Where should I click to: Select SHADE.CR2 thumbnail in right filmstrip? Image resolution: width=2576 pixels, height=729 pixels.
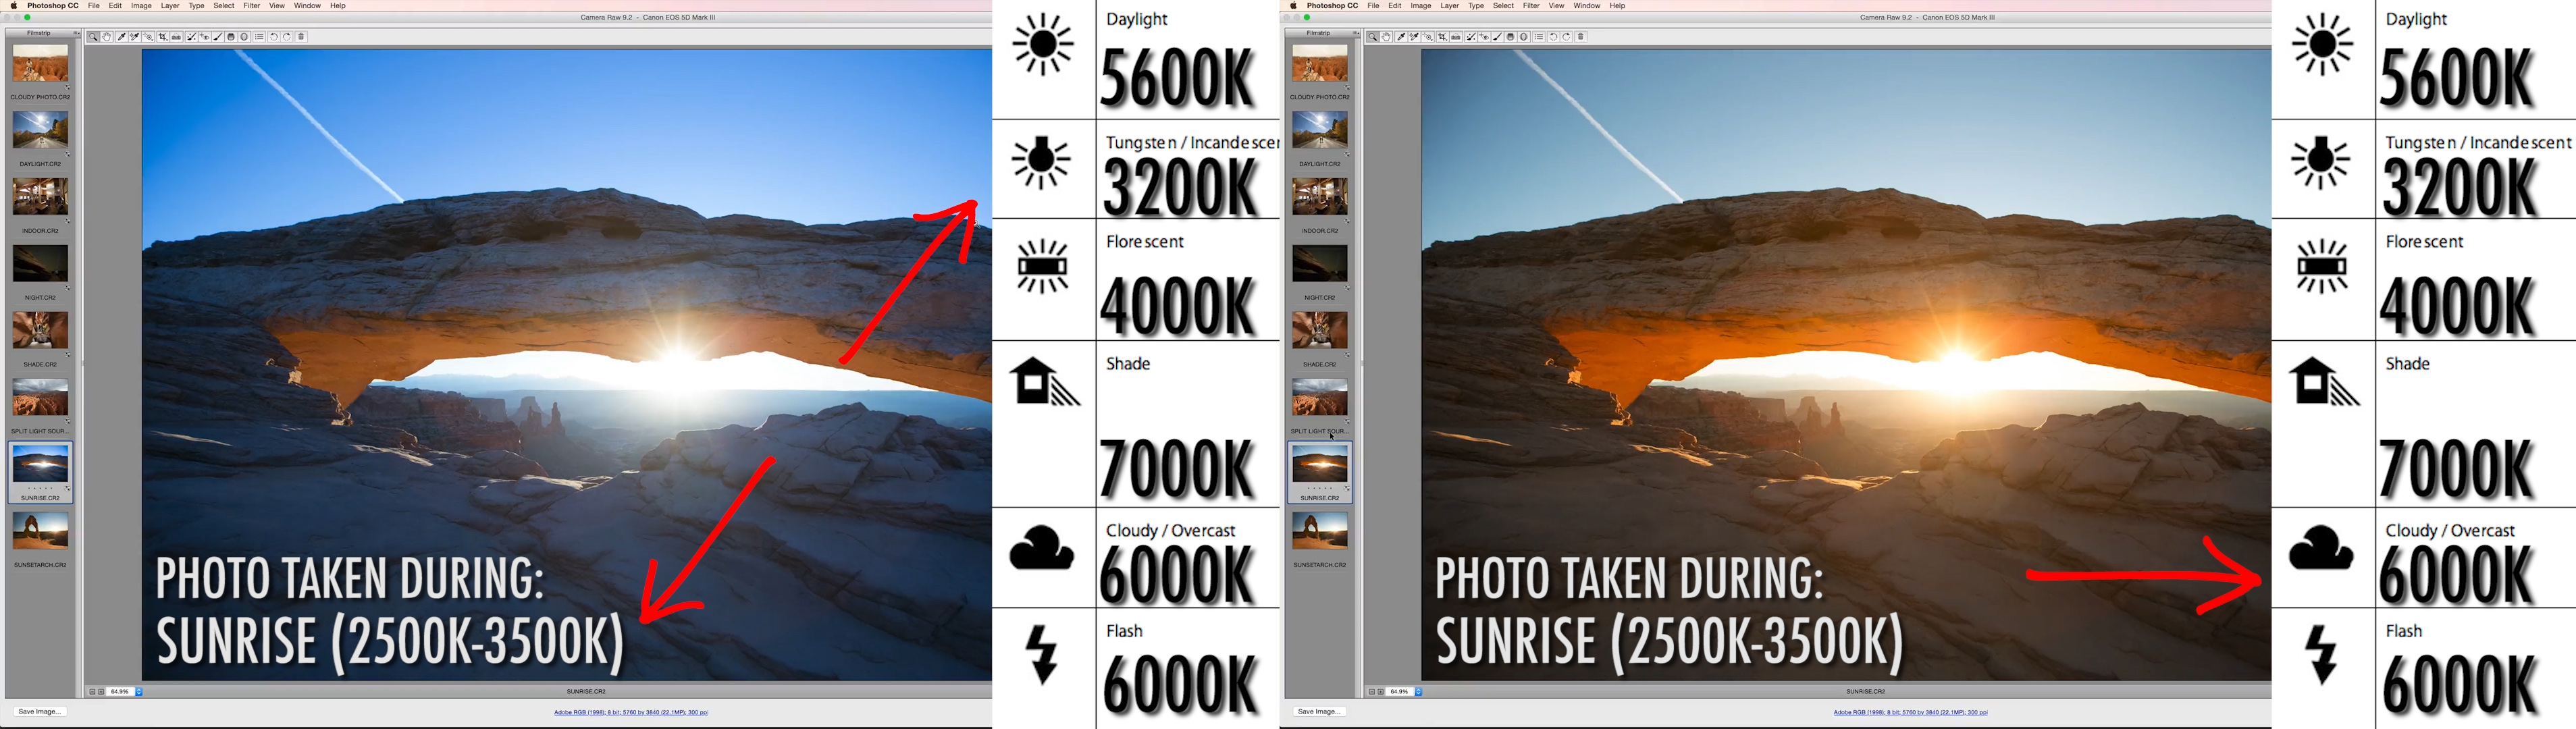[x=1320, y=331]
